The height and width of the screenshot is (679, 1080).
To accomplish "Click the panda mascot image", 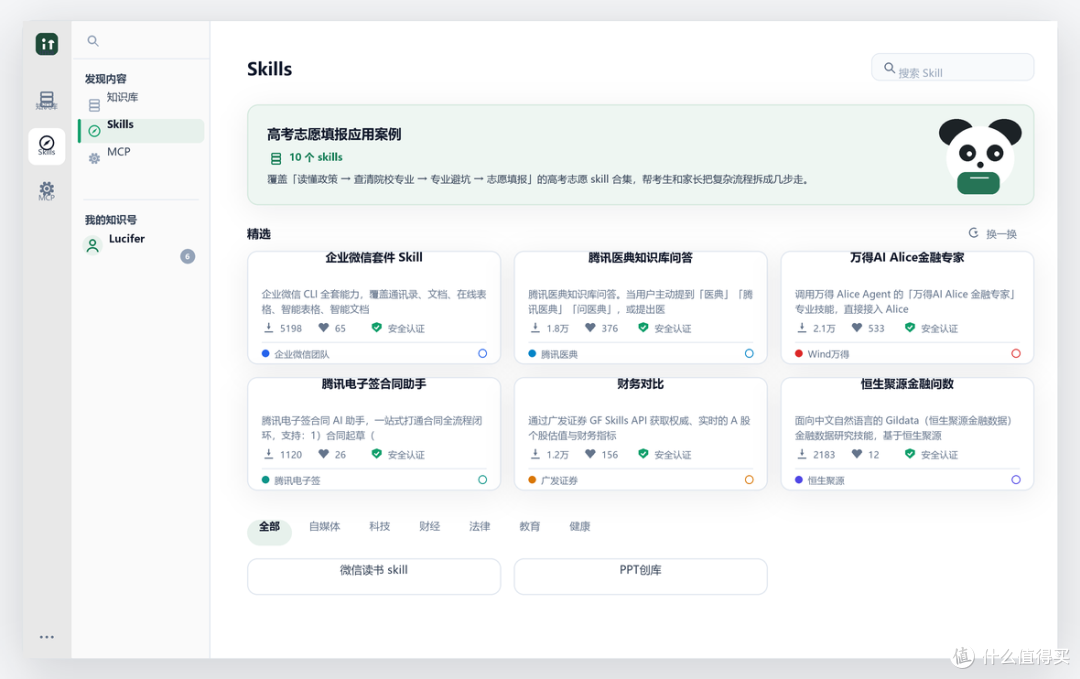I will tap(979, 156).
